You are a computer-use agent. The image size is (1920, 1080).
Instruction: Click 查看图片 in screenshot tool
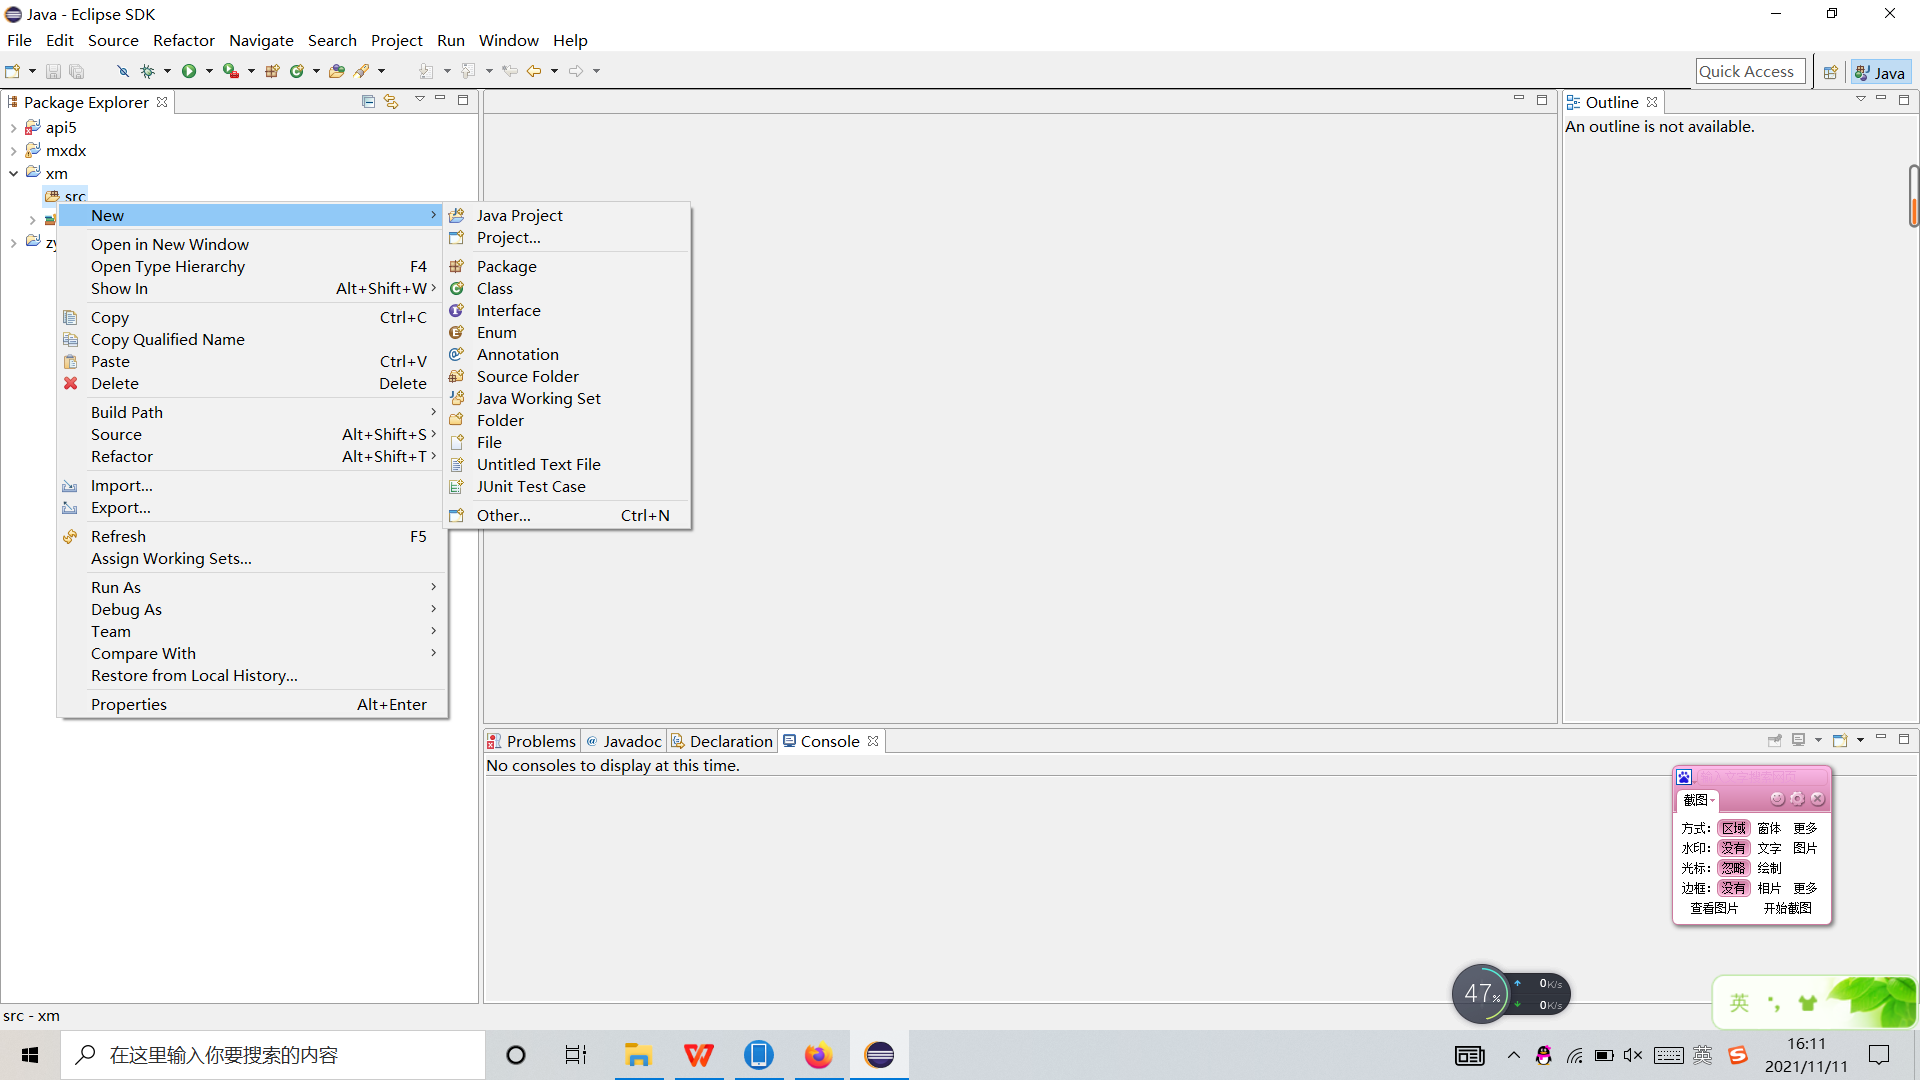point(1714,908)
